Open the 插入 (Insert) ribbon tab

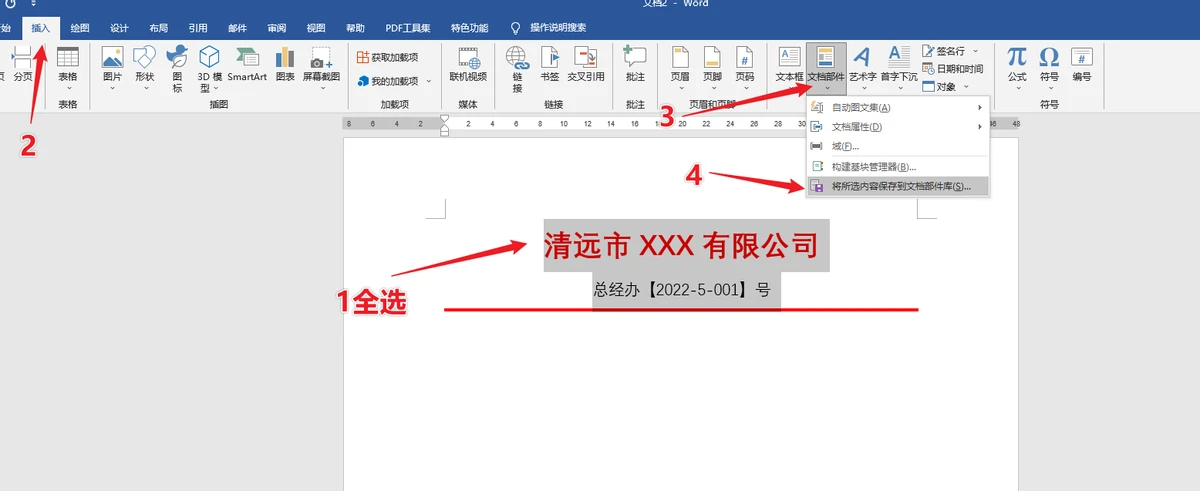(x=41, y=28)
